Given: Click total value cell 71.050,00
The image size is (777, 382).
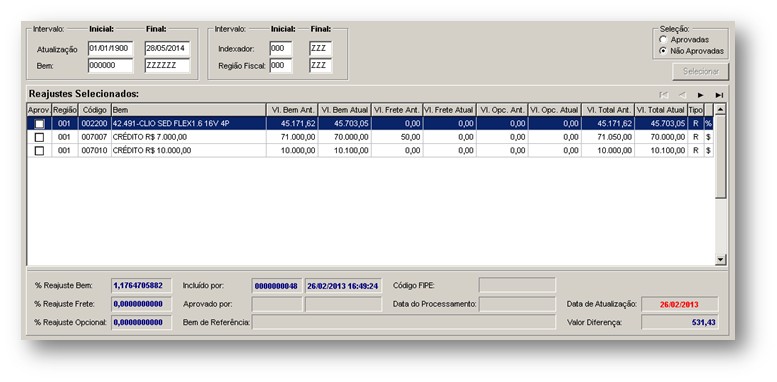Looking at the screenshot, I should click(x=608, y=137).
